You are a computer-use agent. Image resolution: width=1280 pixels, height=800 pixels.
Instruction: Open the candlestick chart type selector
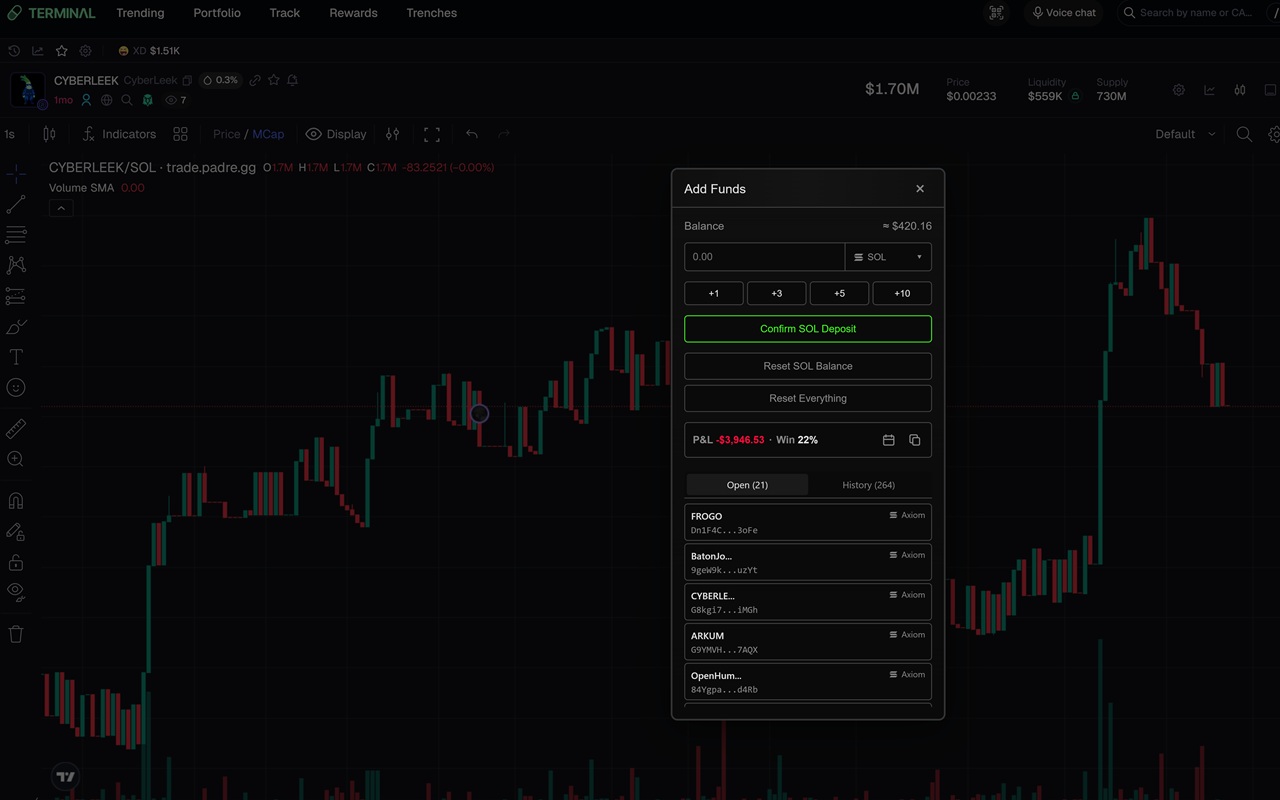point(49,134)
